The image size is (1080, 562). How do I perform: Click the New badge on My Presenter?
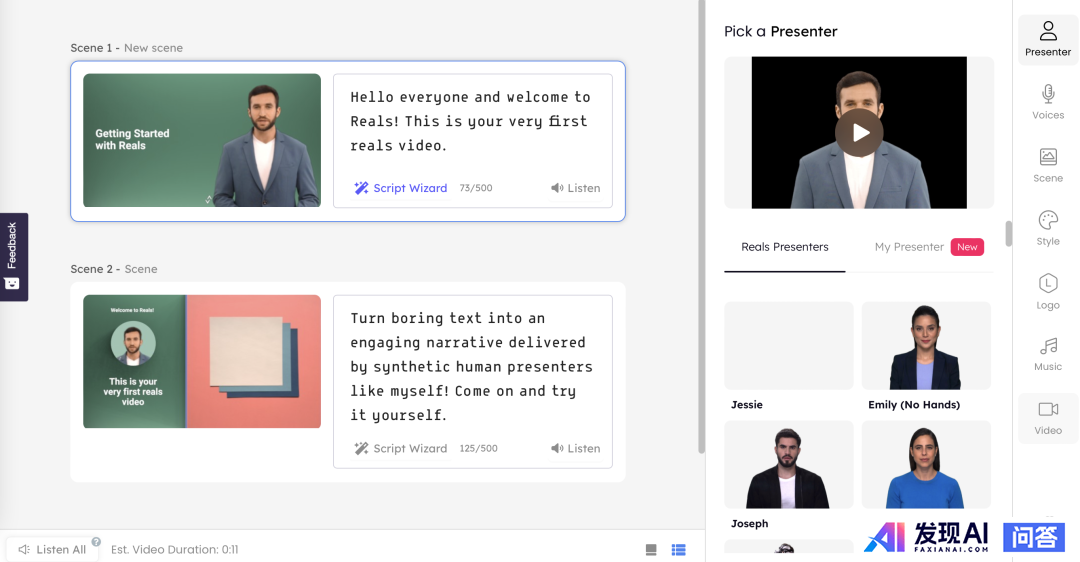967,247
